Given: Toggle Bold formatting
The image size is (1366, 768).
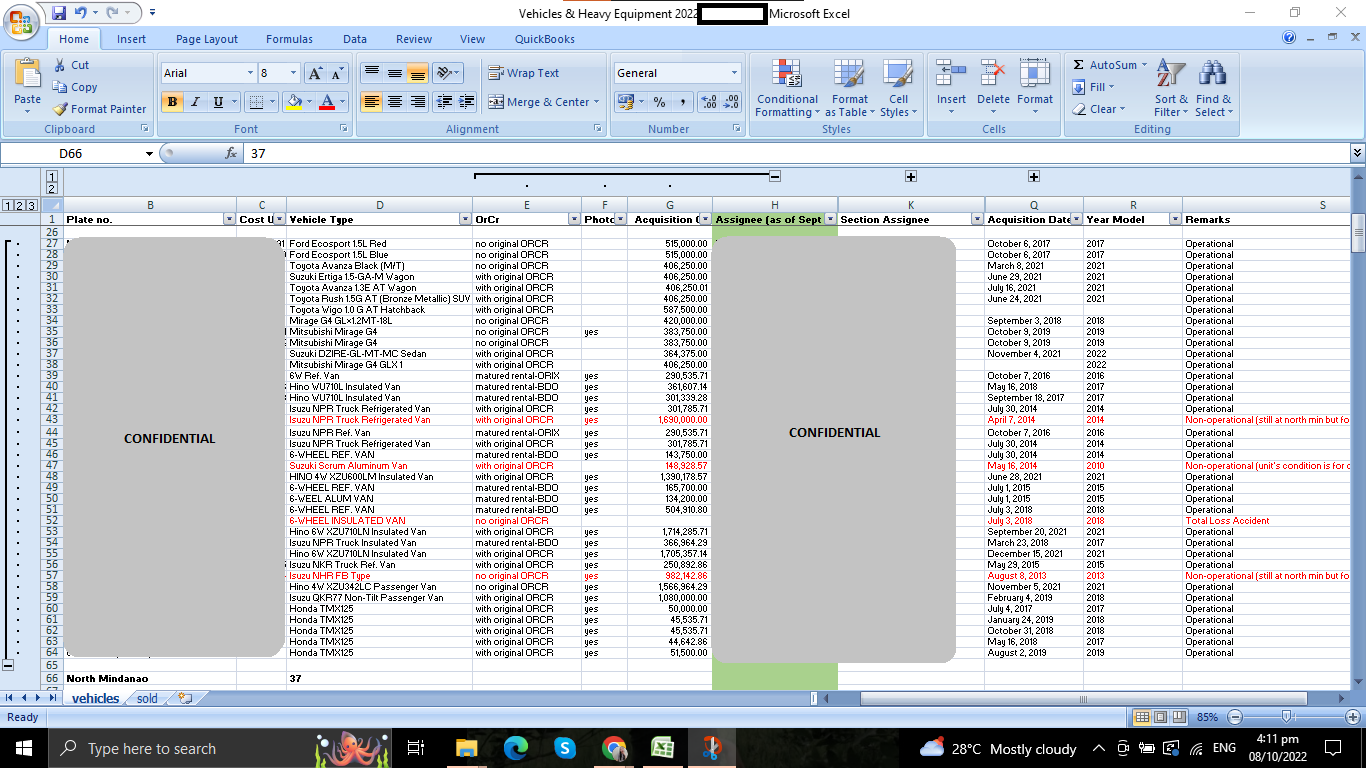Looking at the screenshot, I should click(x=173, y=102).
